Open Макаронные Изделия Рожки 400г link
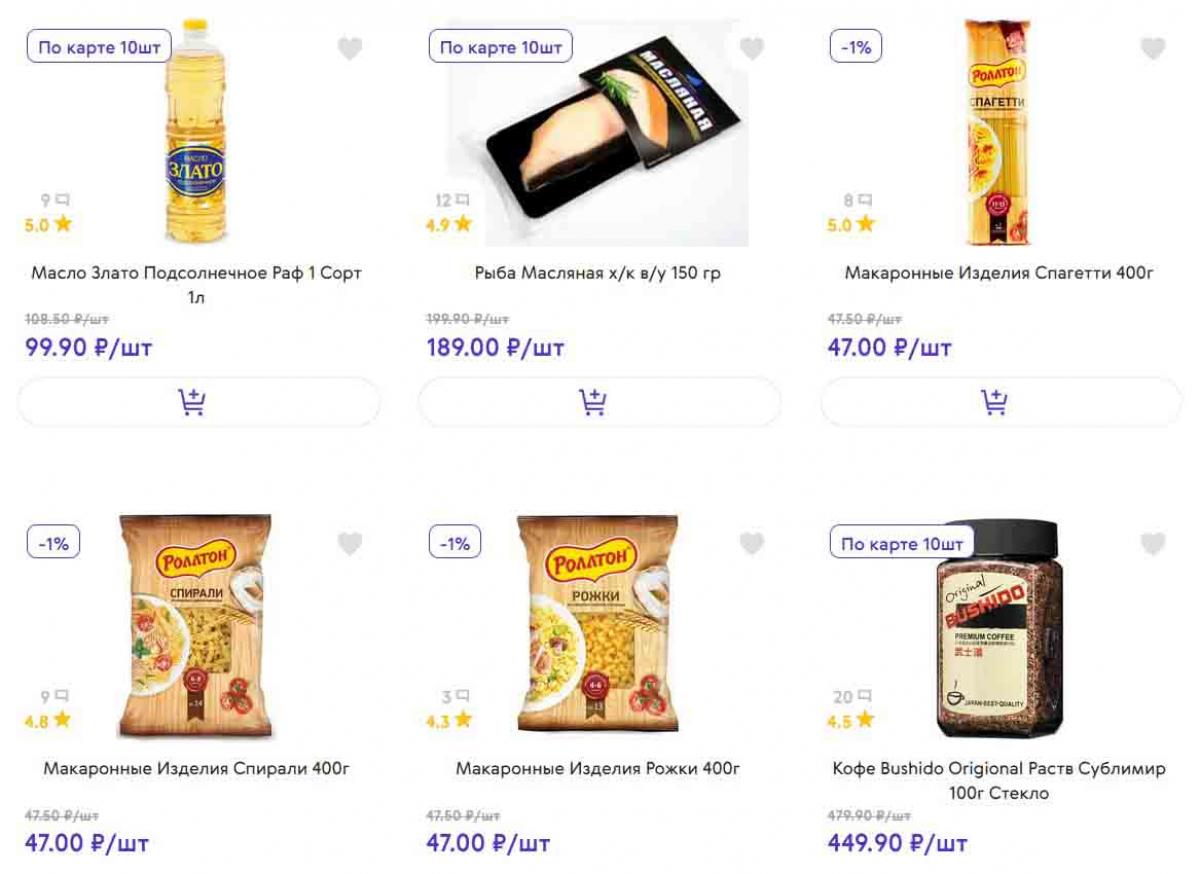This screenshot has height=874, width=1200. pyautogui.click(x=598, y=769)
